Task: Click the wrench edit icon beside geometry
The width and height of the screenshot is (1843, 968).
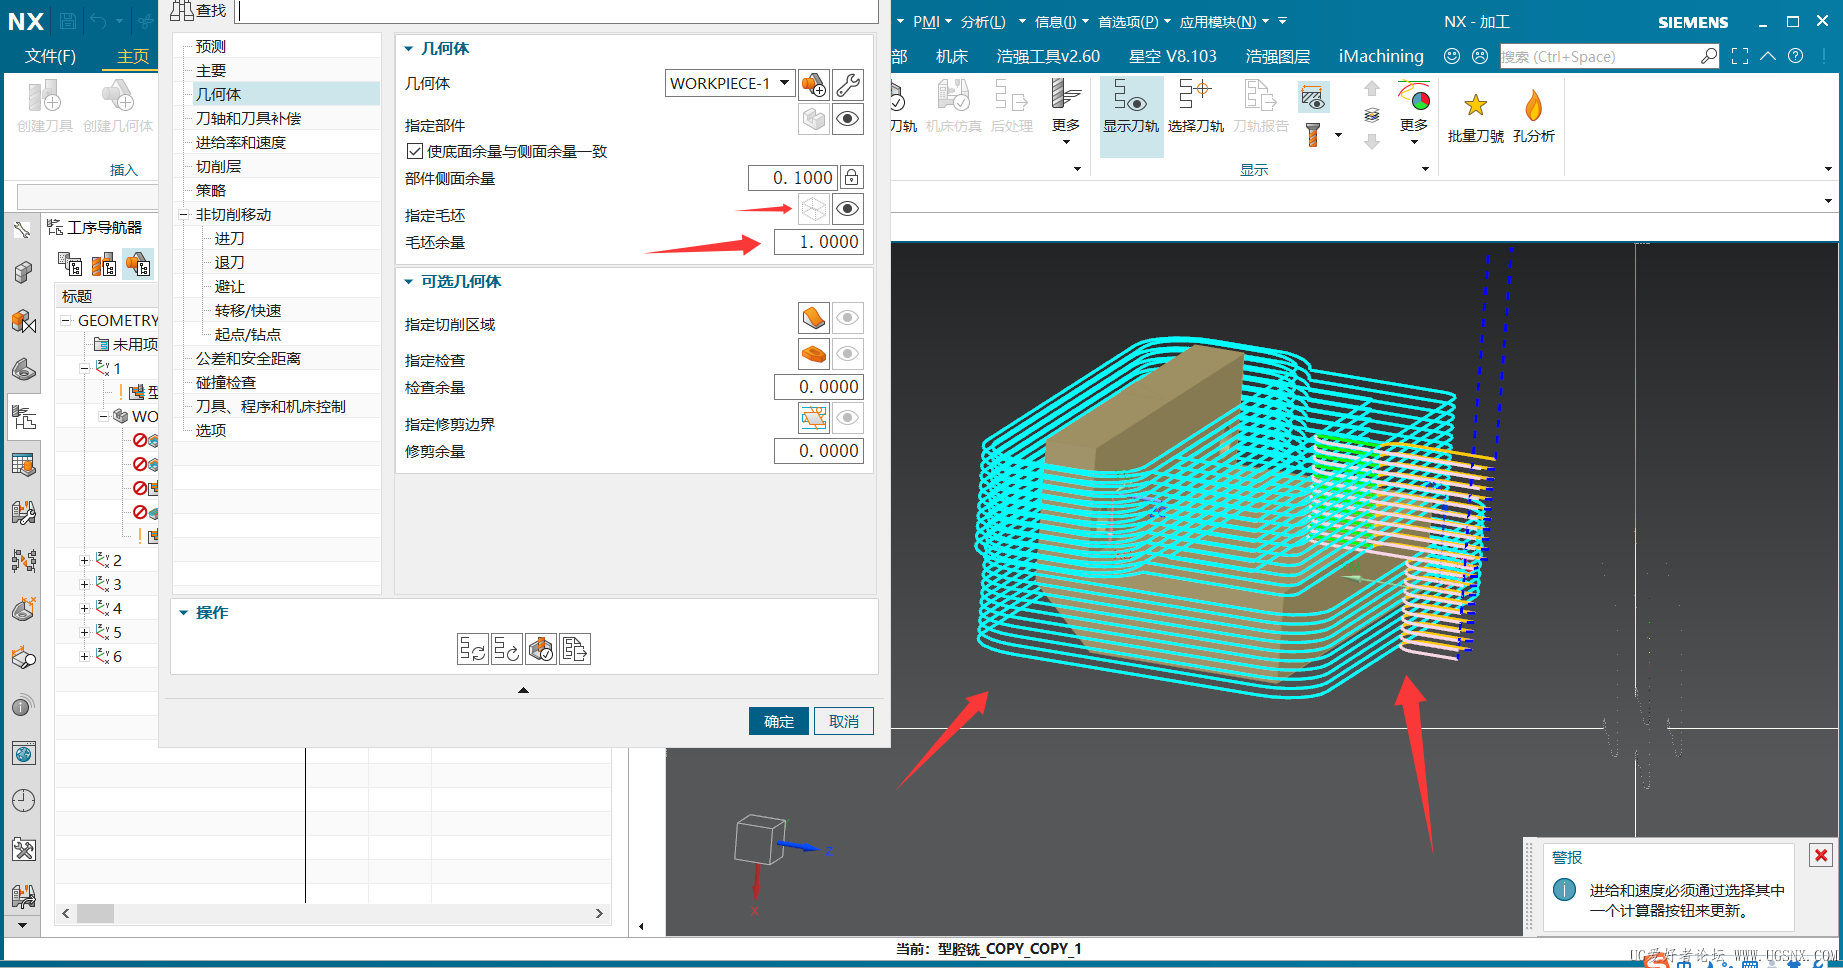Action: (x=848, y=84)
